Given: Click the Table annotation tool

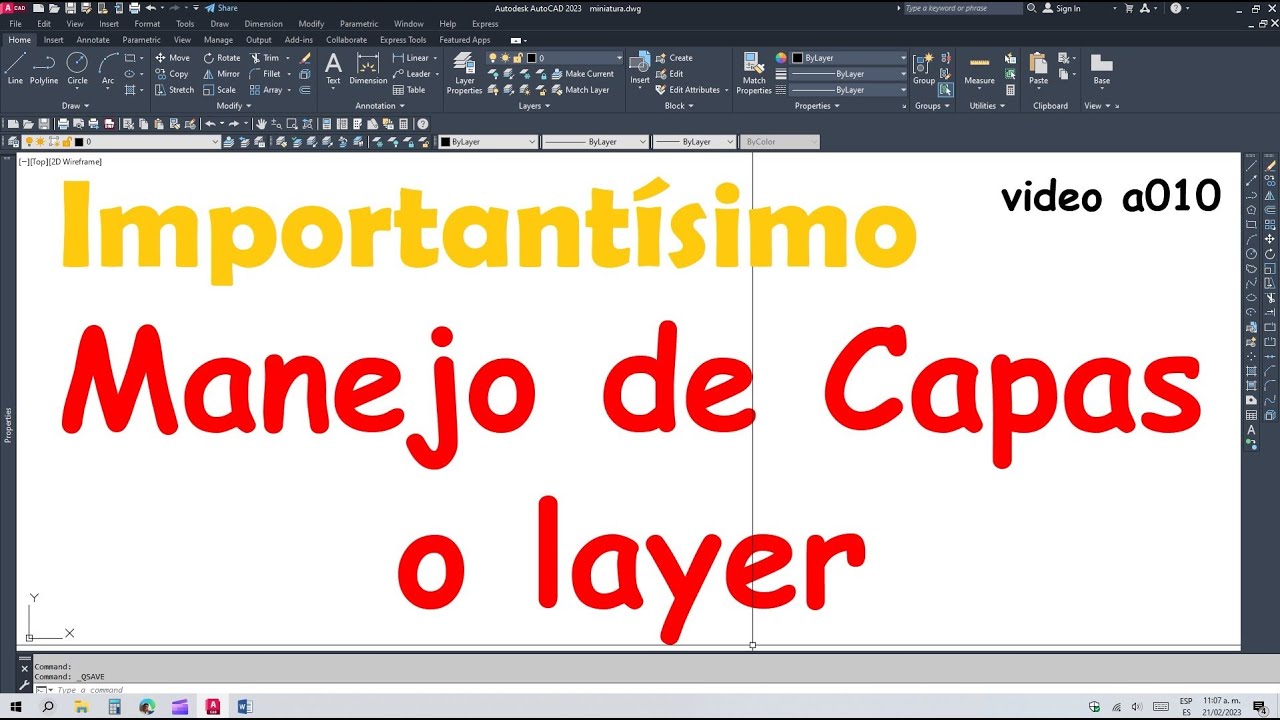Looking at the screenshot, I should [x=409, y=90].
